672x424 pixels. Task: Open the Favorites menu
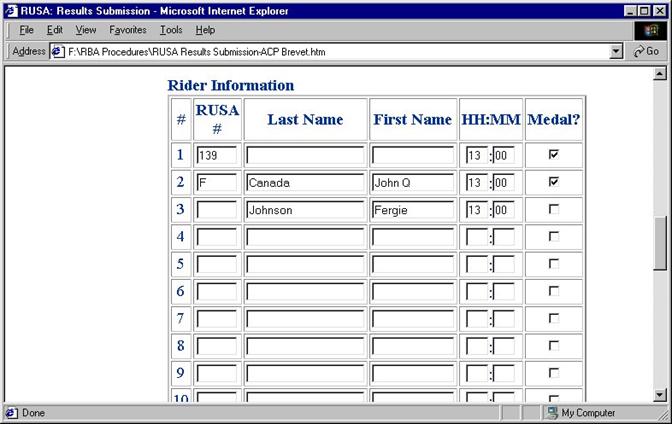(x=128, y=30)
